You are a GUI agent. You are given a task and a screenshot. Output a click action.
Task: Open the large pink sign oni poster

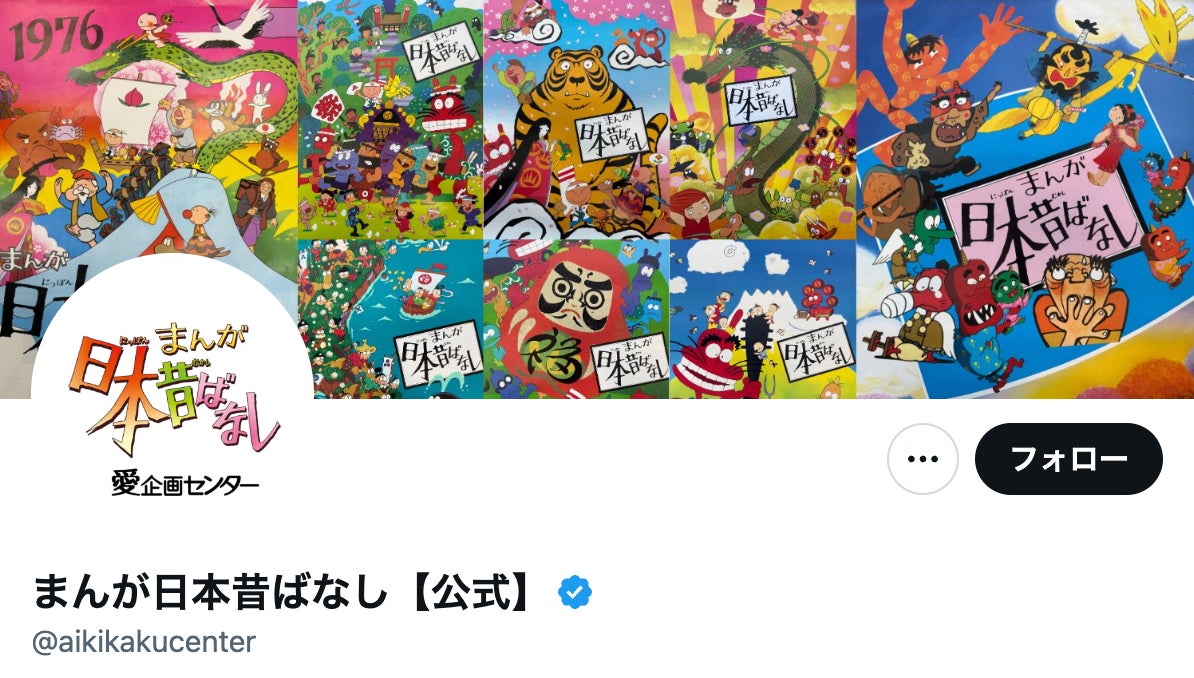1025,199
